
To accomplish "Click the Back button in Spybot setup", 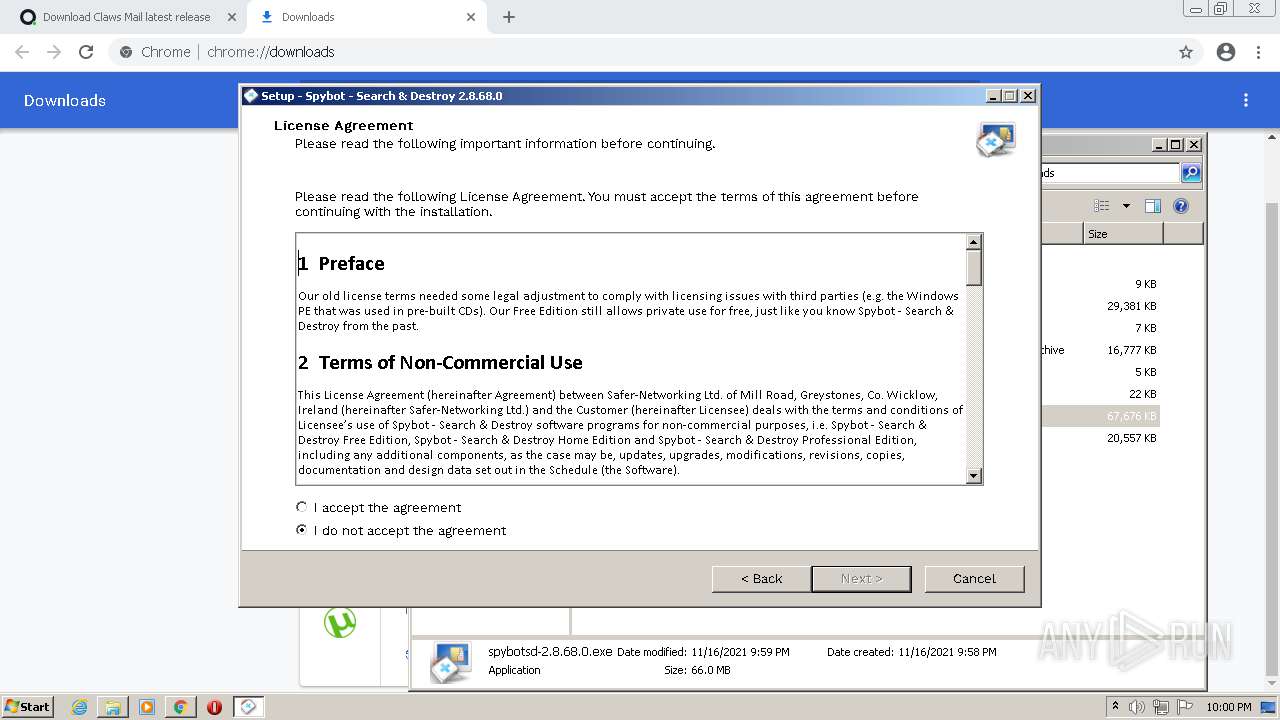I will pyautogui.click(x=761, y=578).
